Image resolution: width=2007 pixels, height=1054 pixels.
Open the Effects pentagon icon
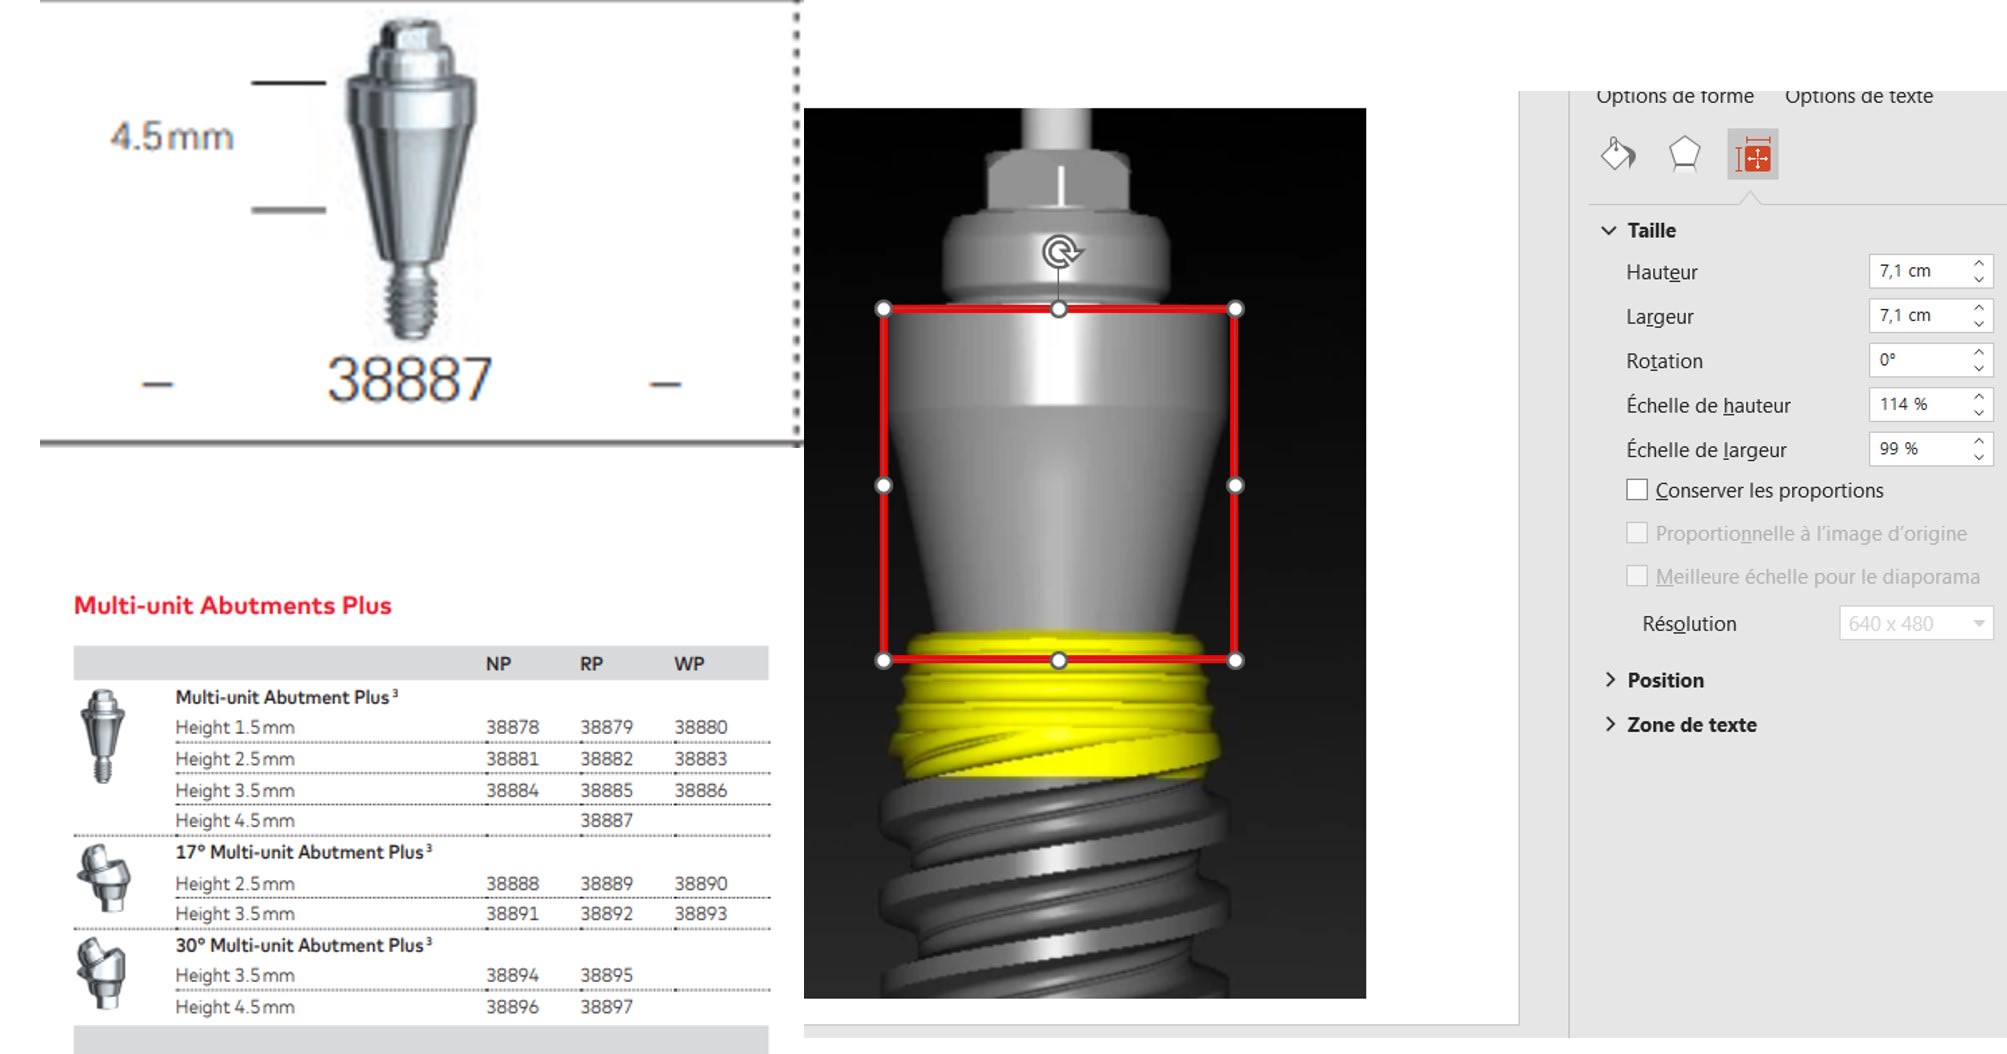[x=1684, y=155]
